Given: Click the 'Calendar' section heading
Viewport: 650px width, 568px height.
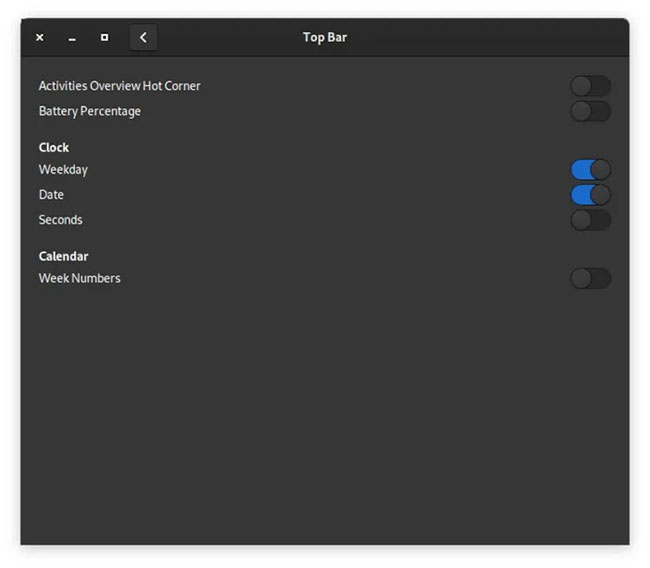Looking at the screenshot, I should point(63,256).
